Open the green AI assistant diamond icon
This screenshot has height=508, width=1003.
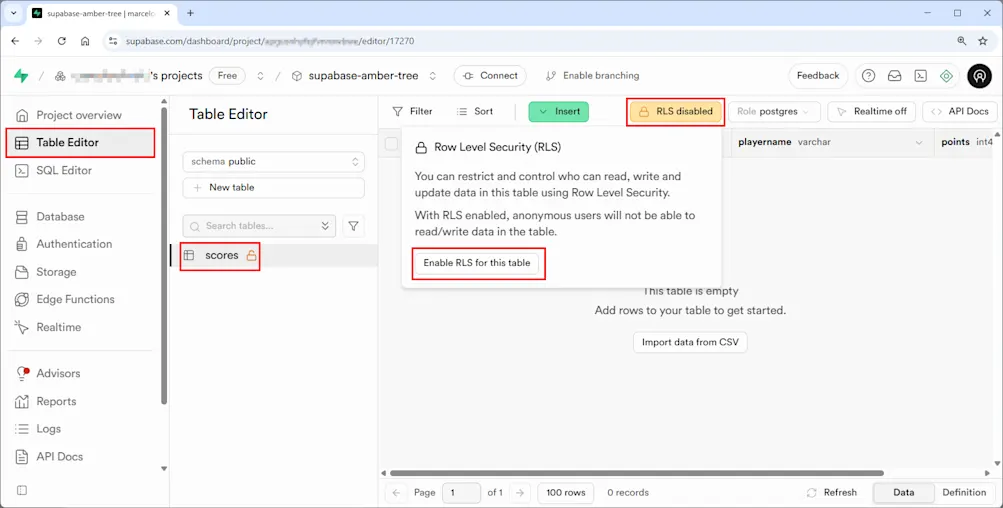coord(946,75)
